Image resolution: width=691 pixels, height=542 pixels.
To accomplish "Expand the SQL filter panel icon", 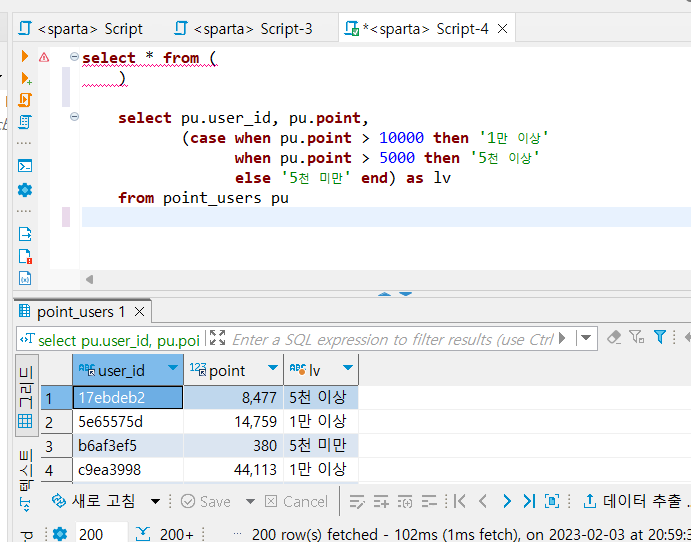I will (217, 338).
